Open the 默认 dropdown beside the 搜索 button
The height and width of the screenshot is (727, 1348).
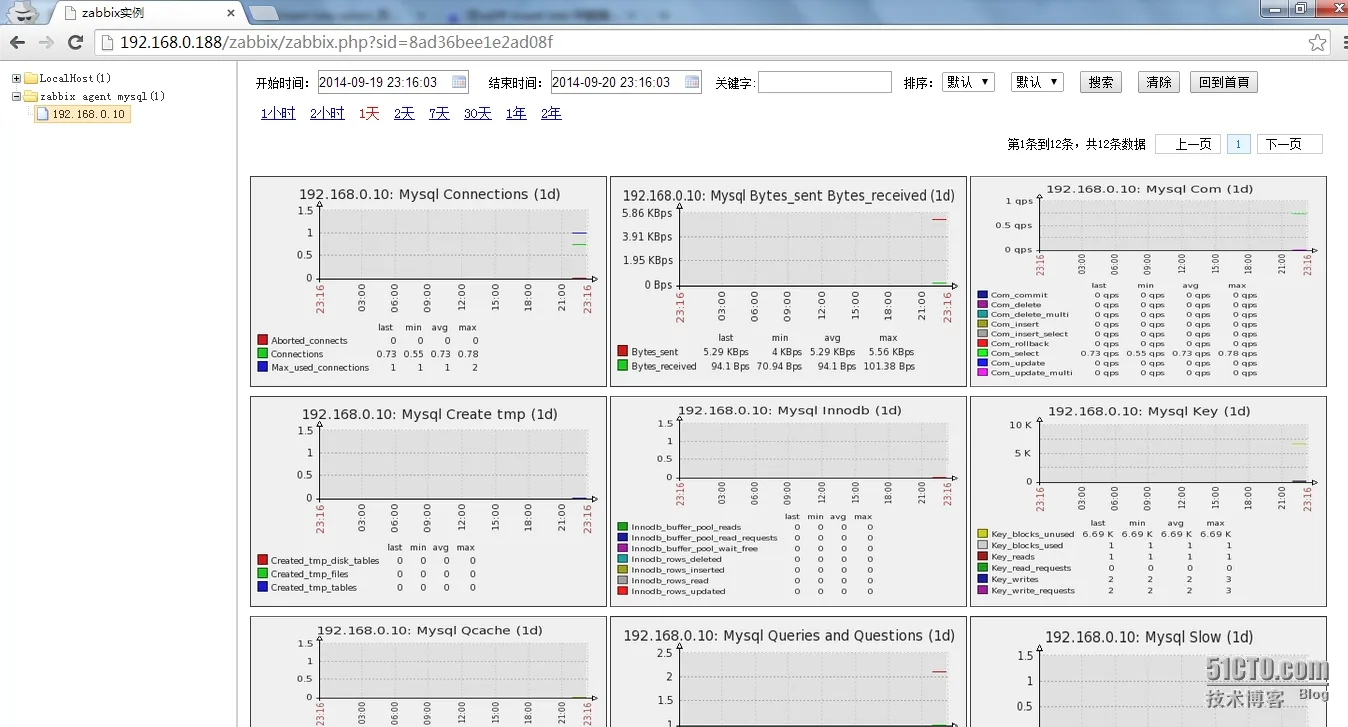pyautogui.click(x=1037, y=82)
